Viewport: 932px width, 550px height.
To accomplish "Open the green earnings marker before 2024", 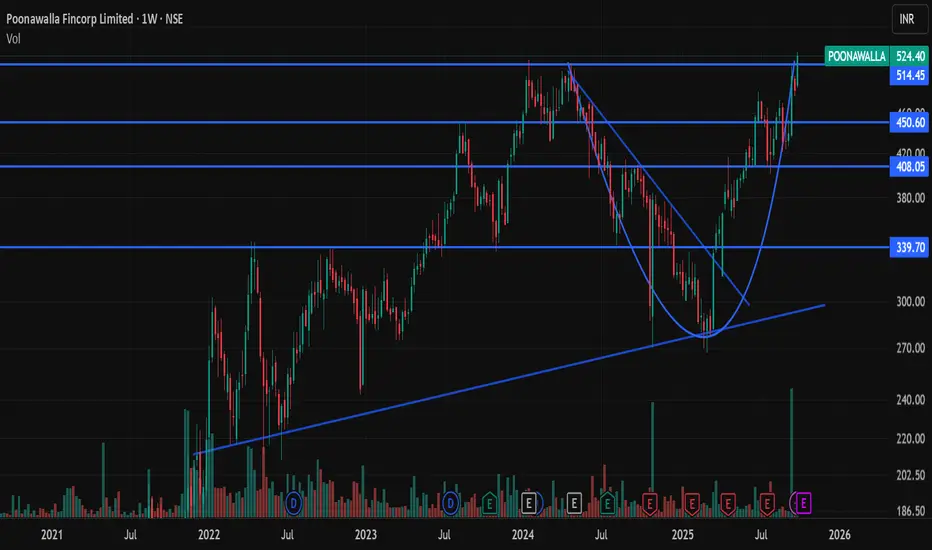I will click(490, 504).
